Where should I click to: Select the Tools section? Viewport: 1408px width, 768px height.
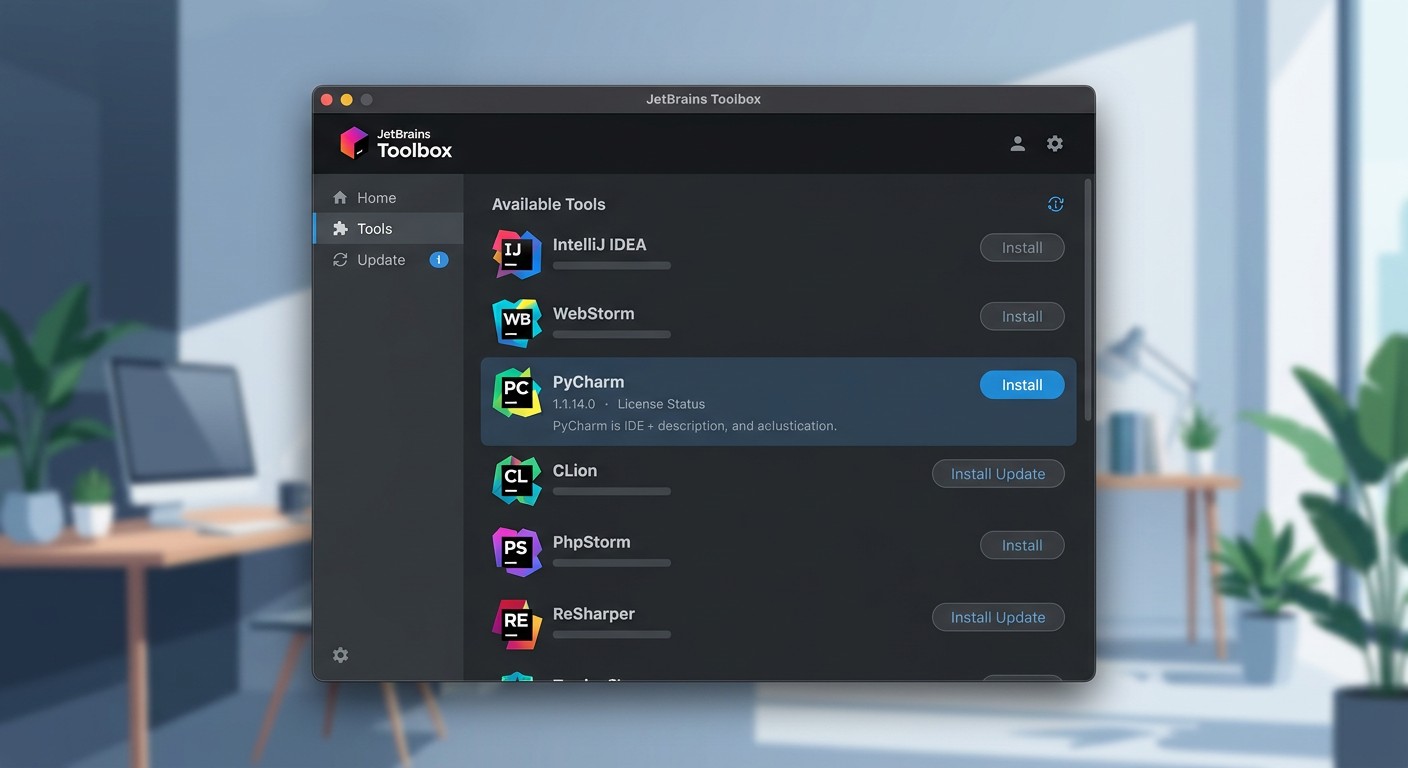pos(389,228)
